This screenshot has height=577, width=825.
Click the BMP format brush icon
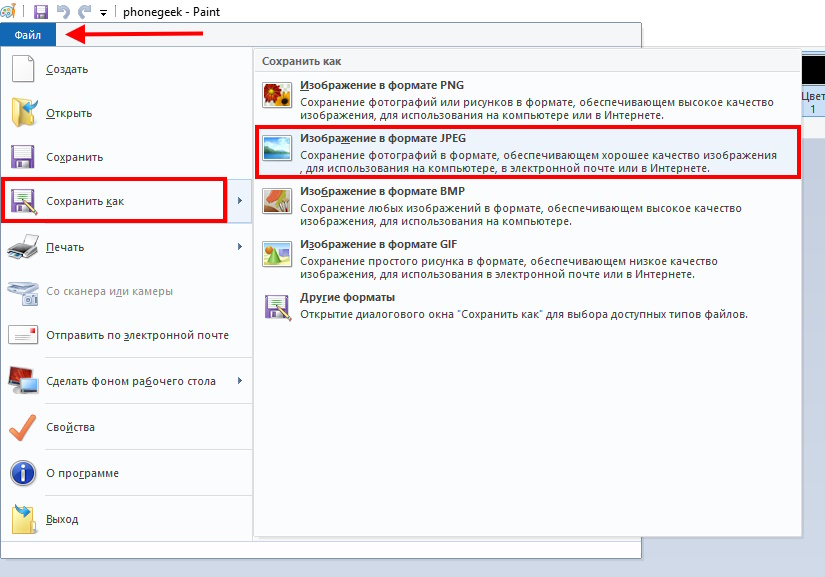click(x=277, y=201)
